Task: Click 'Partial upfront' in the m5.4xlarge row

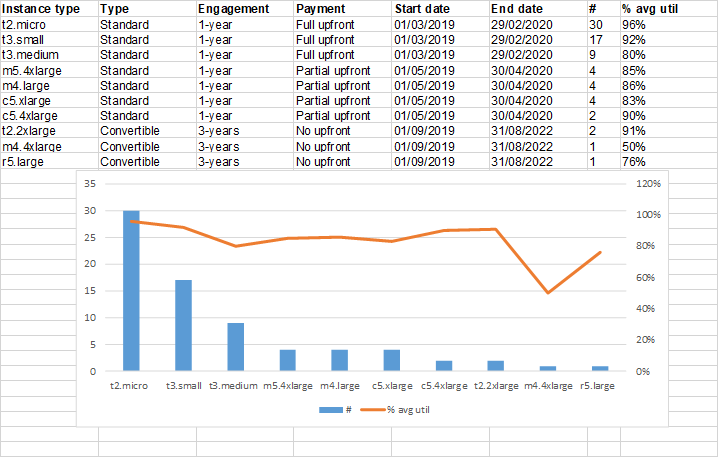Action: [343, 71]
